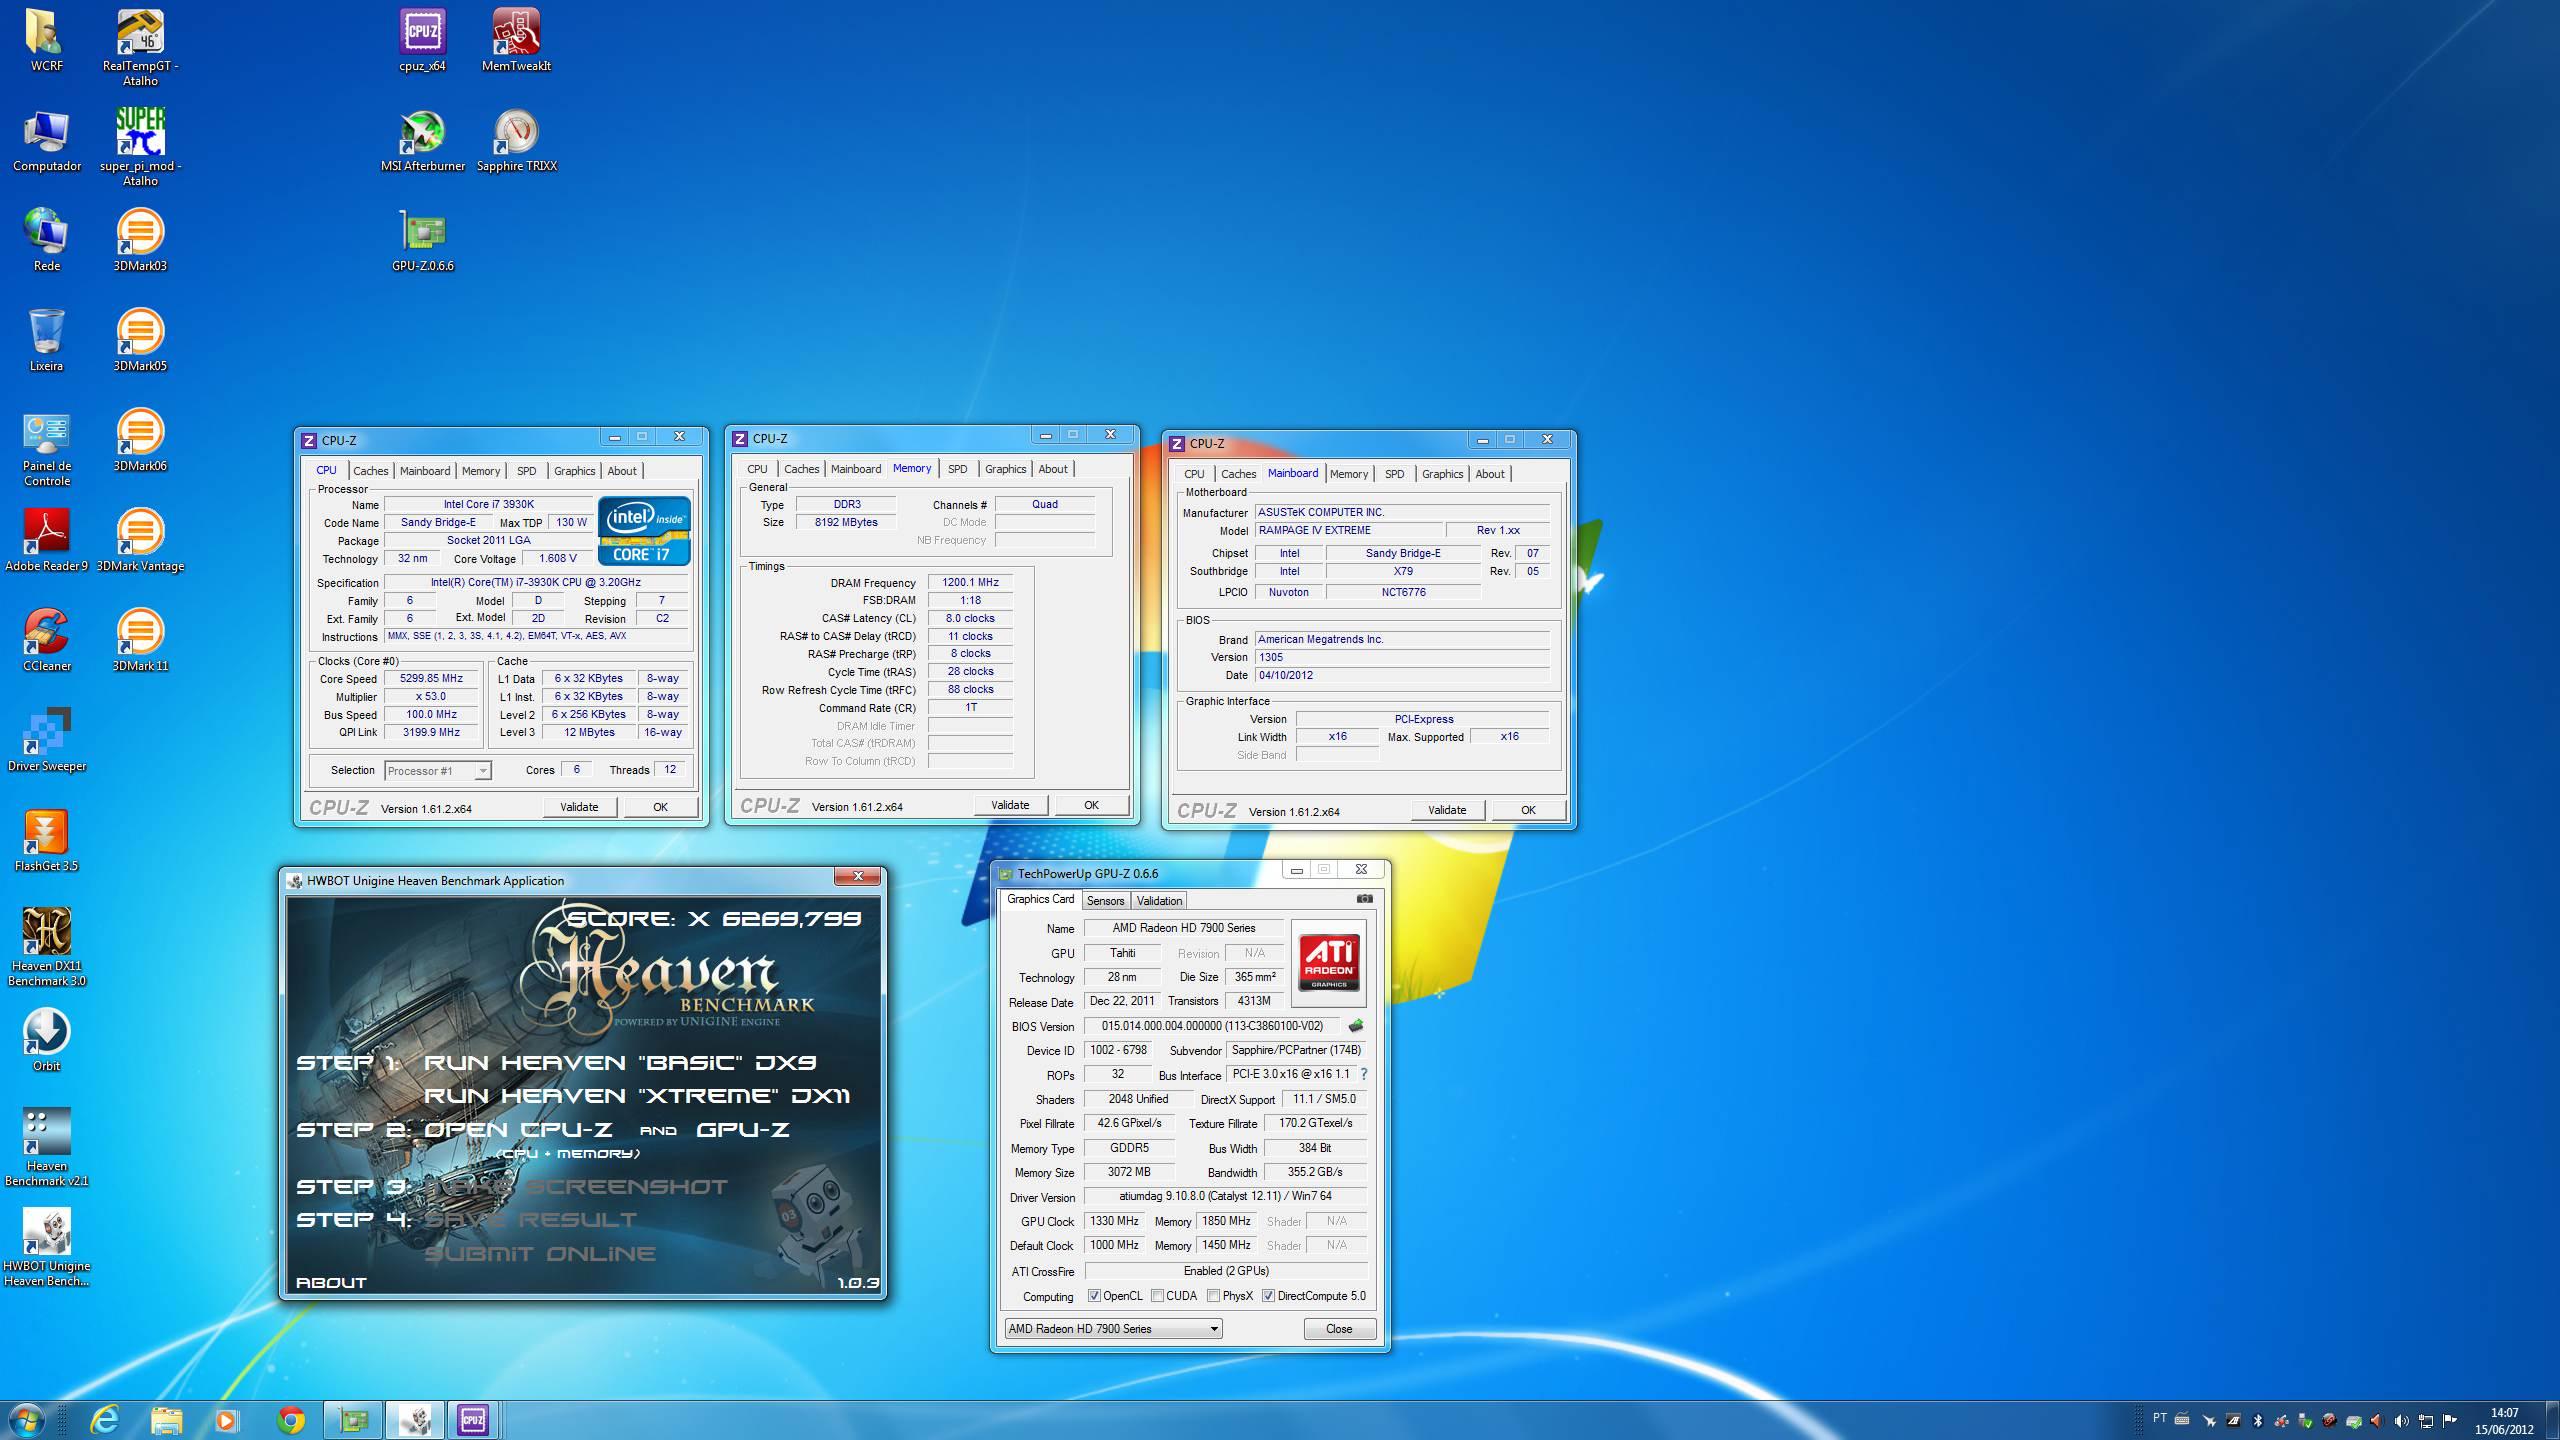Click Validate in the CPU tab CPU-Z window
Image resolution: width=2560 pixels, height=1440 pixels.
tap(579, 807)
